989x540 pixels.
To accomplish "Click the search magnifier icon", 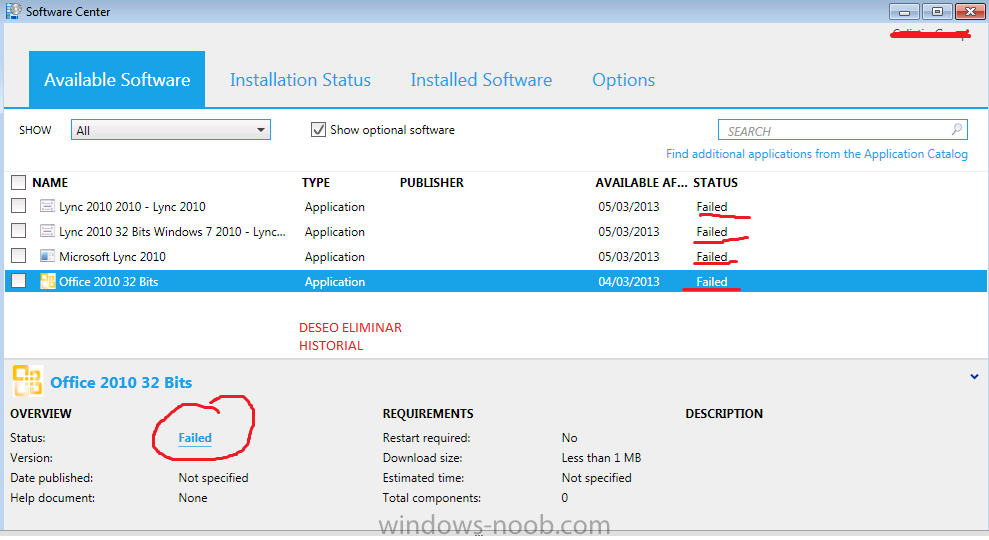I will point(957,129).
